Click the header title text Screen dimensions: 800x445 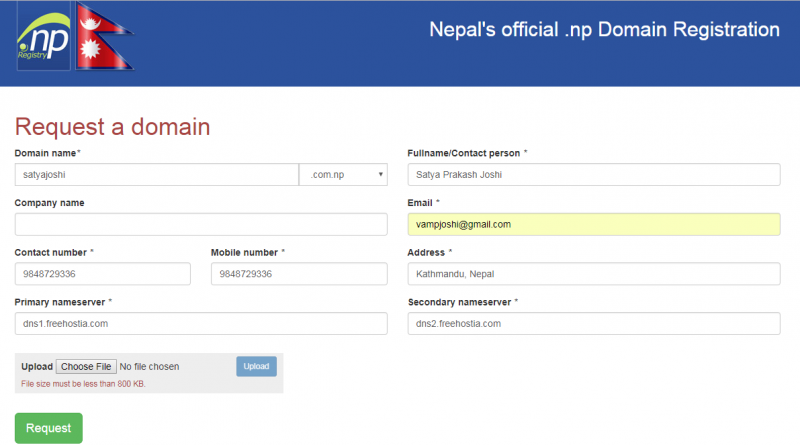(x=604, y=30)
